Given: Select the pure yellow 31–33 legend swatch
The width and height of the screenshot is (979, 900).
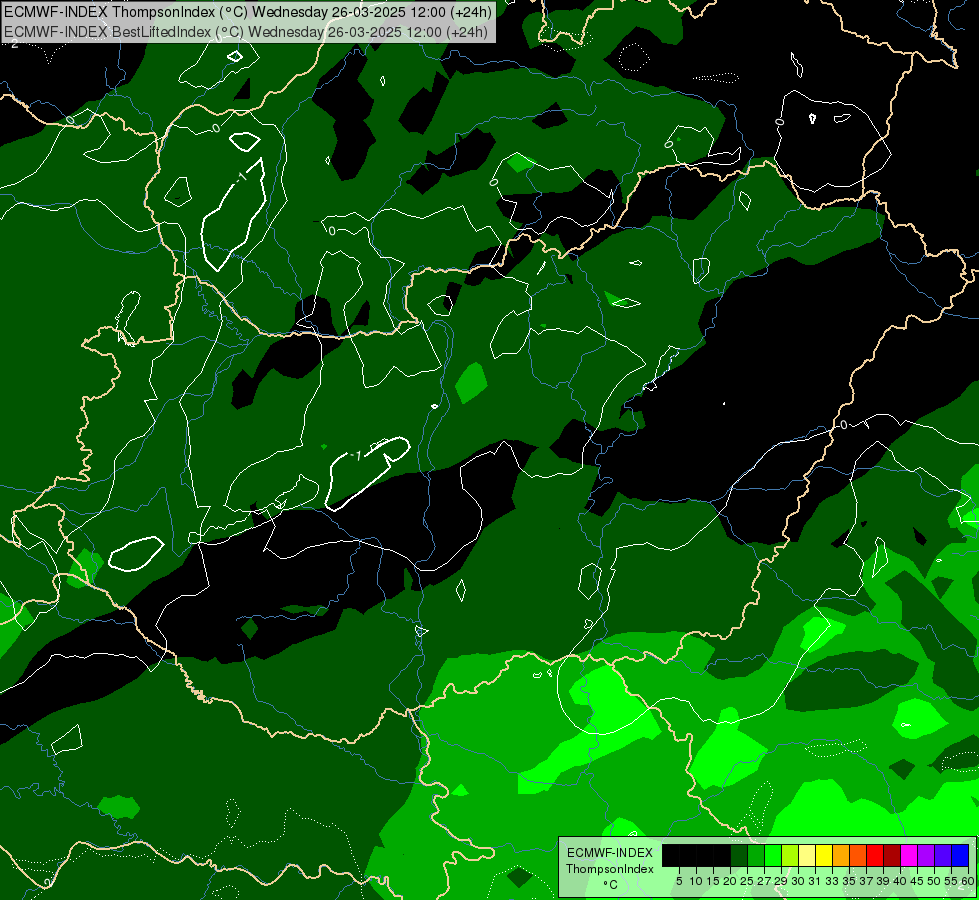Looking at the screenshot, I should point(824,855).
